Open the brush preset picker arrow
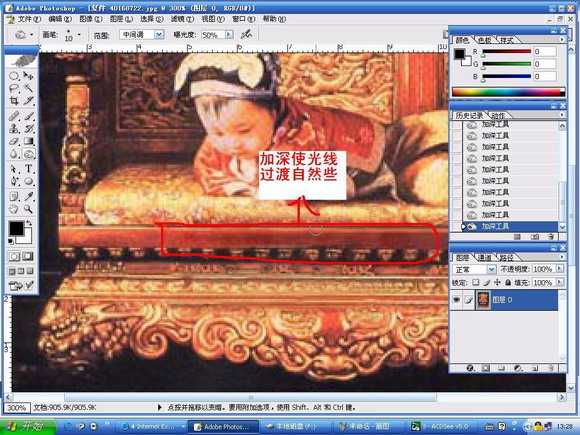The width and height of the screenshot is (580, 435). 79,35
